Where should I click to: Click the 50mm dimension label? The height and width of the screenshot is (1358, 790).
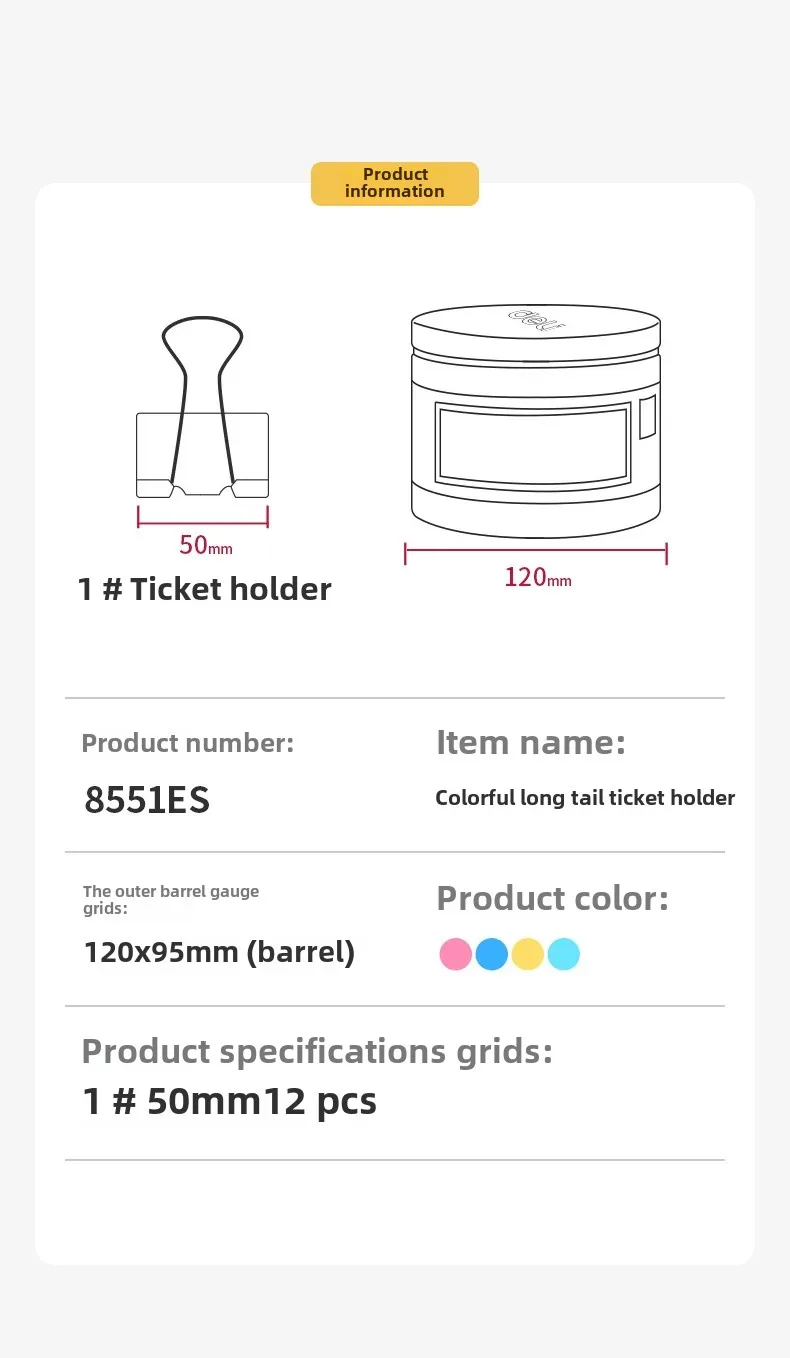206,546
